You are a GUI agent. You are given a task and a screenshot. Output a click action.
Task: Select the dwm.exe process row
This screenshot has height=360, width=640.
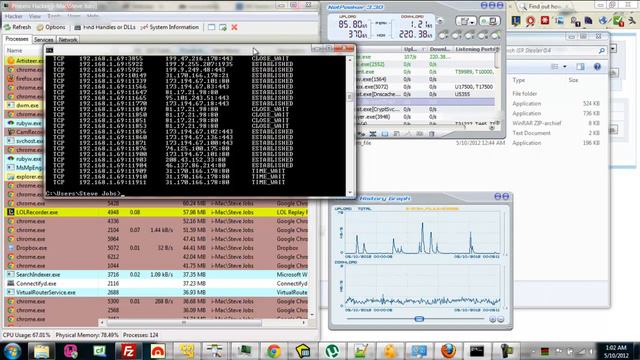click(24, 105)
